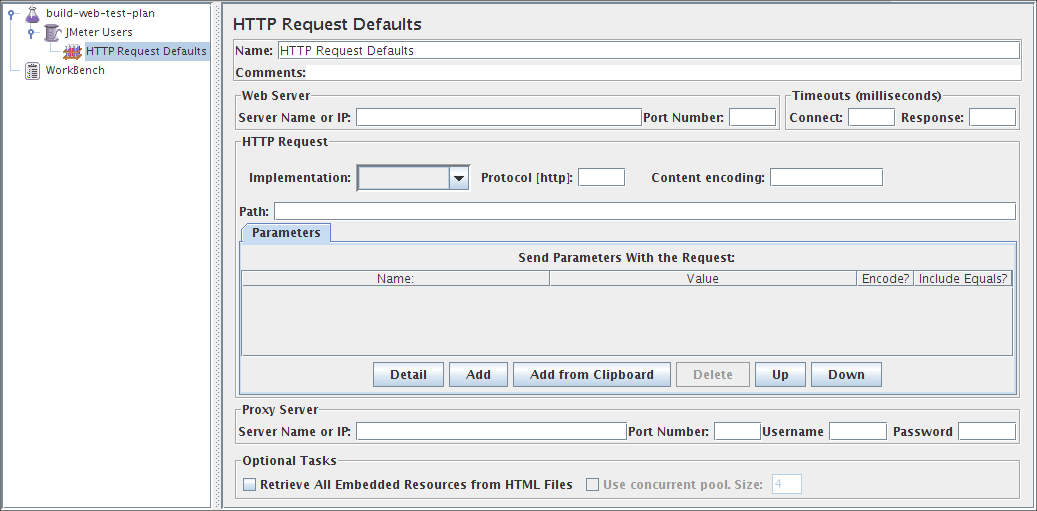Screen dimensions: 1037x511
Task: Click the JMeter Users thread group icon
Action: tap(52, 32)
